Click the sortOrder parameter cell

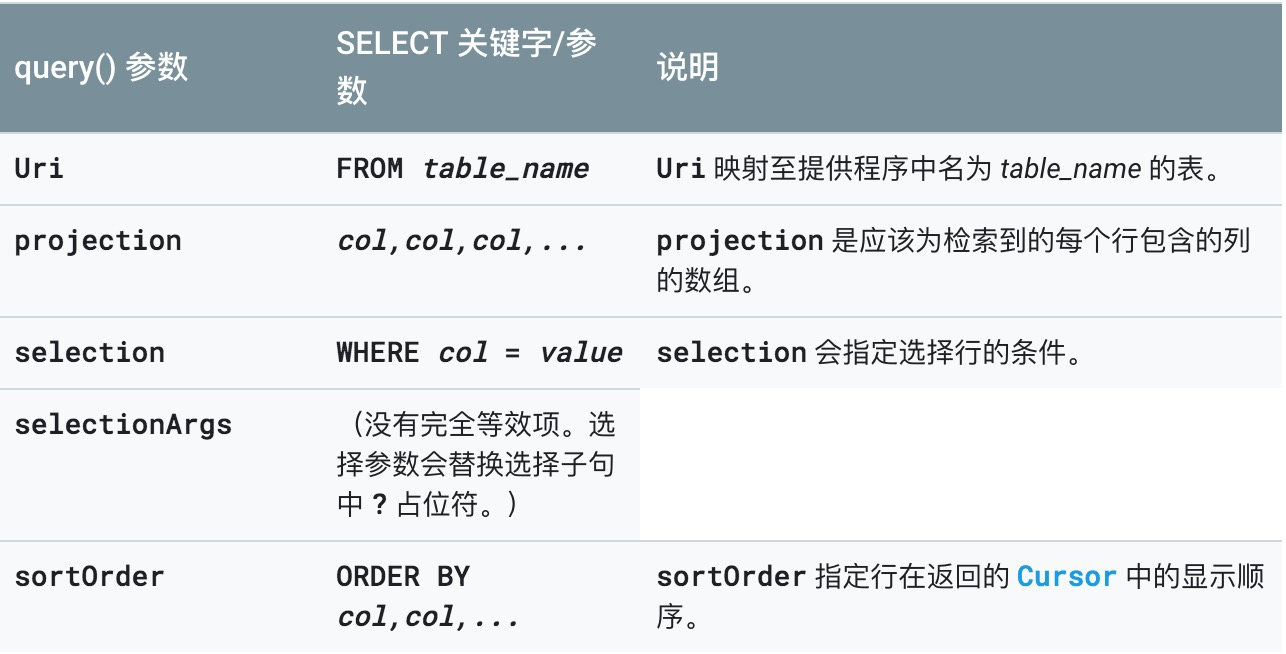[89, 577]
